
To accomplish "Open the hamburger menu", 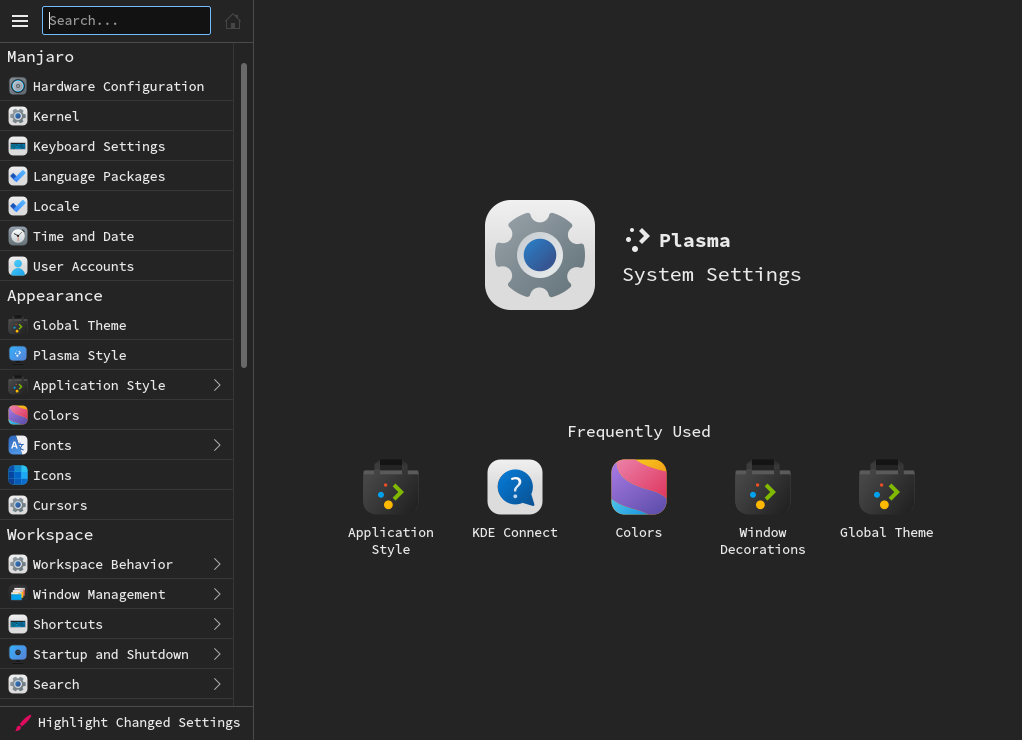I will (20, 21).
